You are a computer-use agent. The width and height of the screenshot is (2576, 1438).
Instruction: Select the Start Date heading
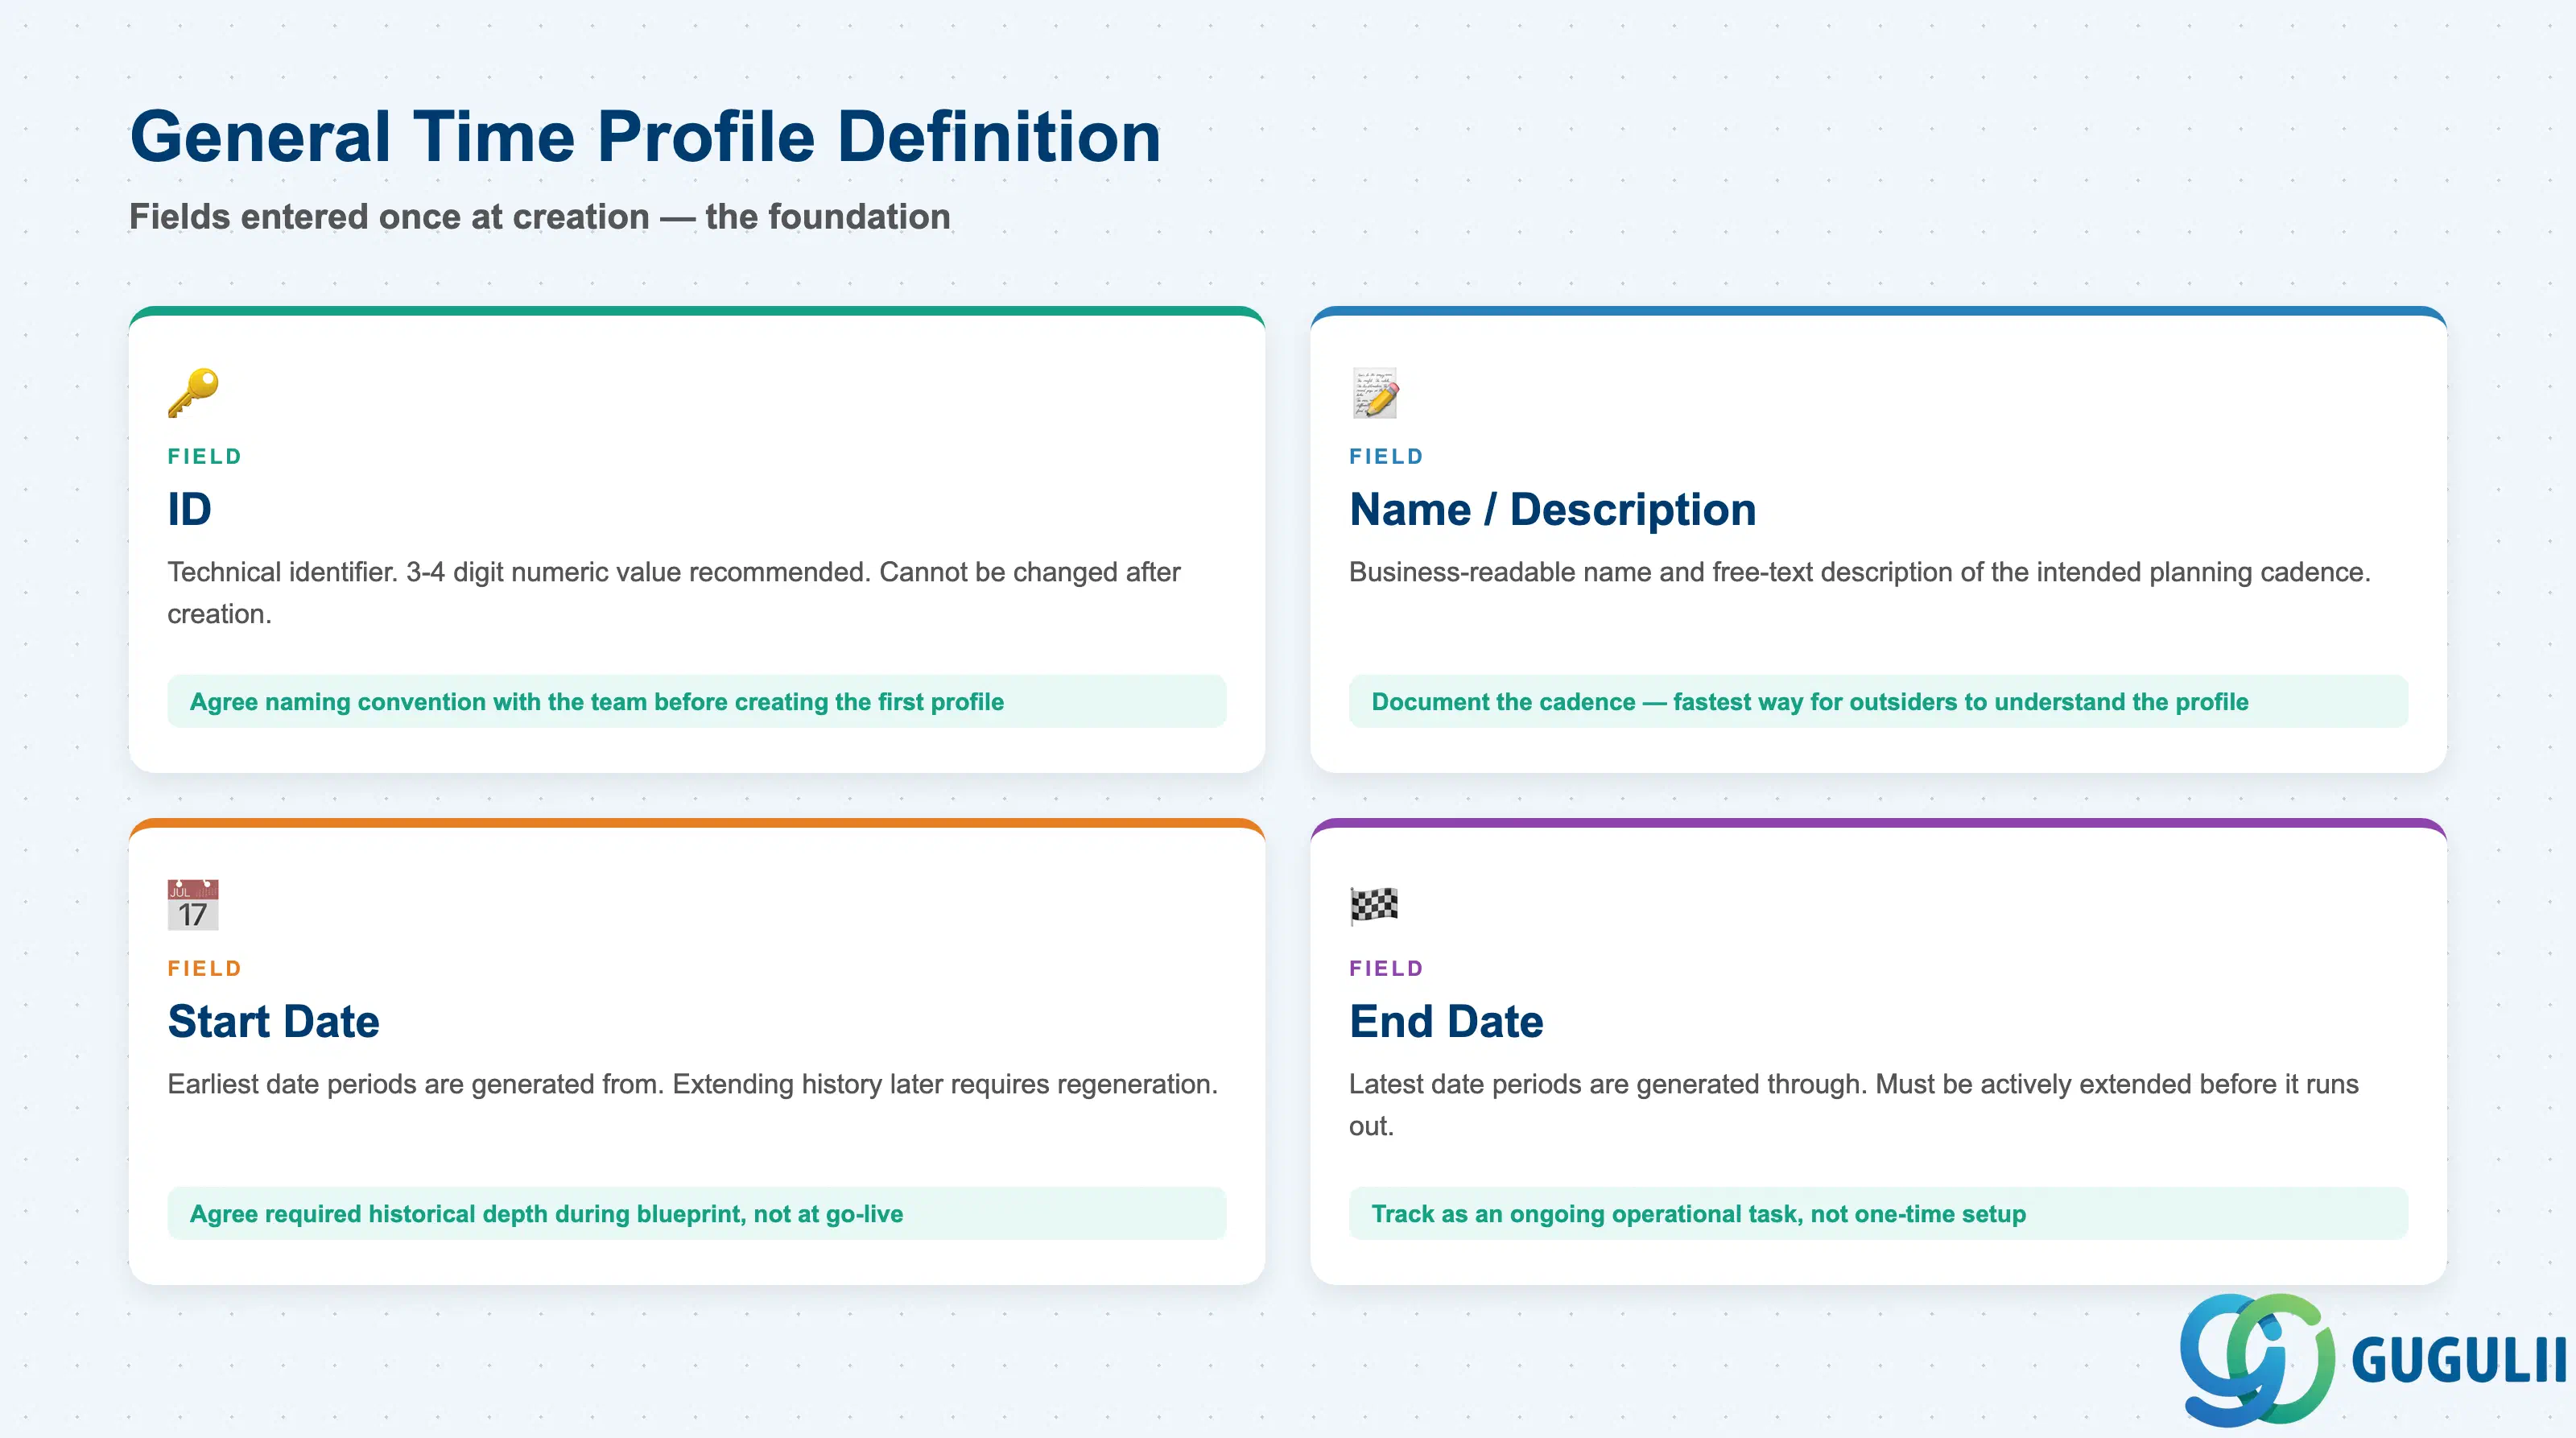click(274, 1021)
